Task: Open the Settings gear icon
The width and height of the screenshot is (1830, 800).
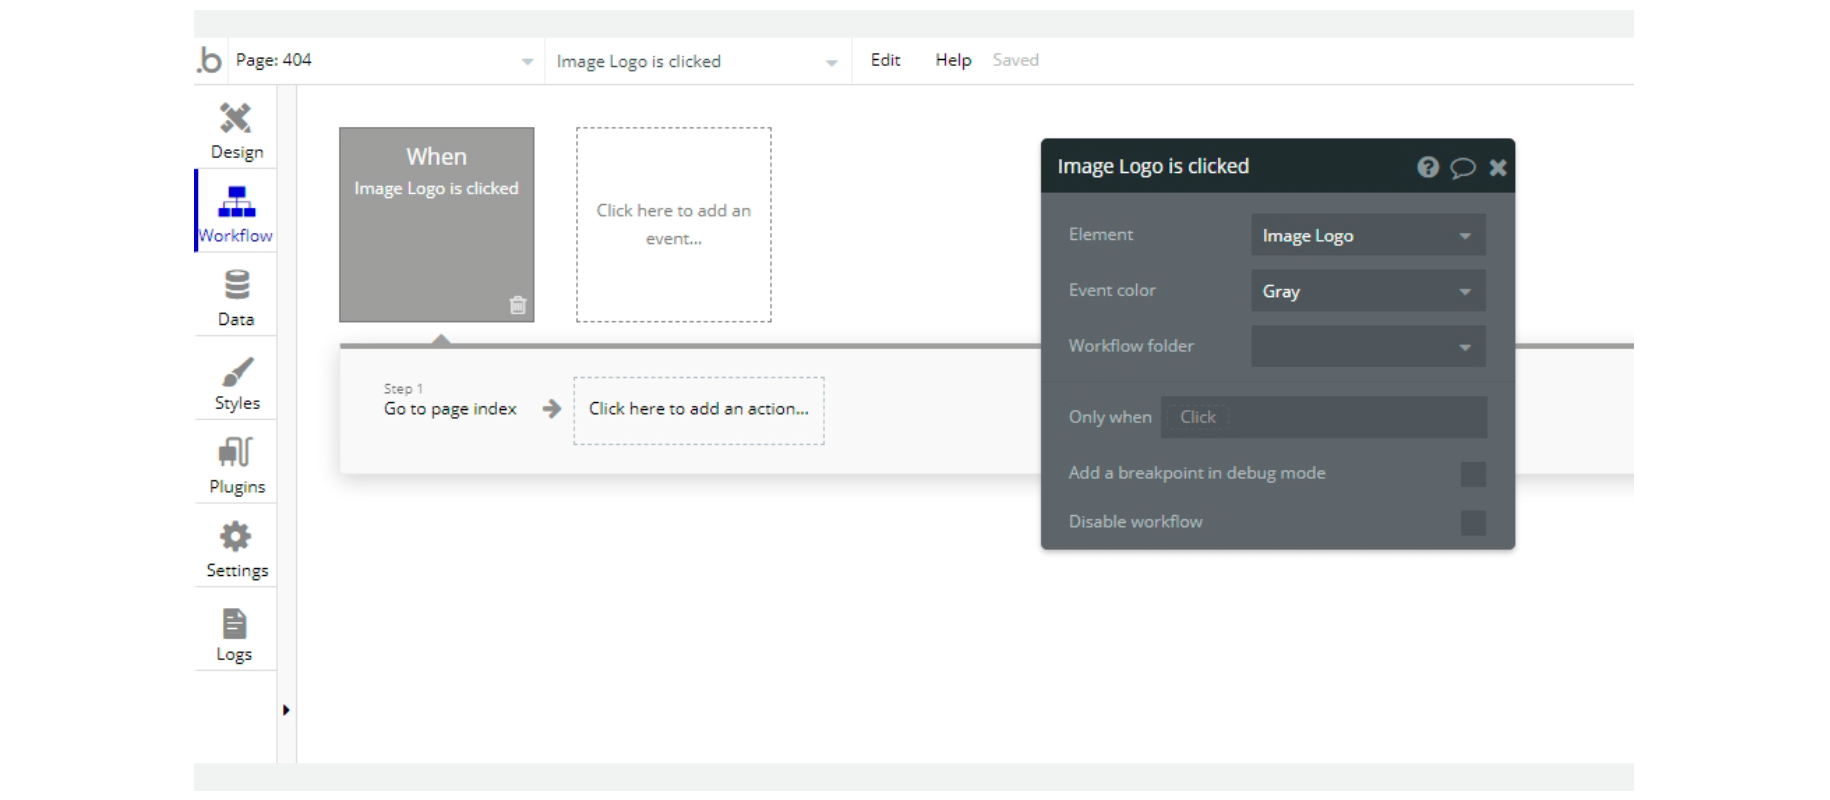Action: pos(236,537)
